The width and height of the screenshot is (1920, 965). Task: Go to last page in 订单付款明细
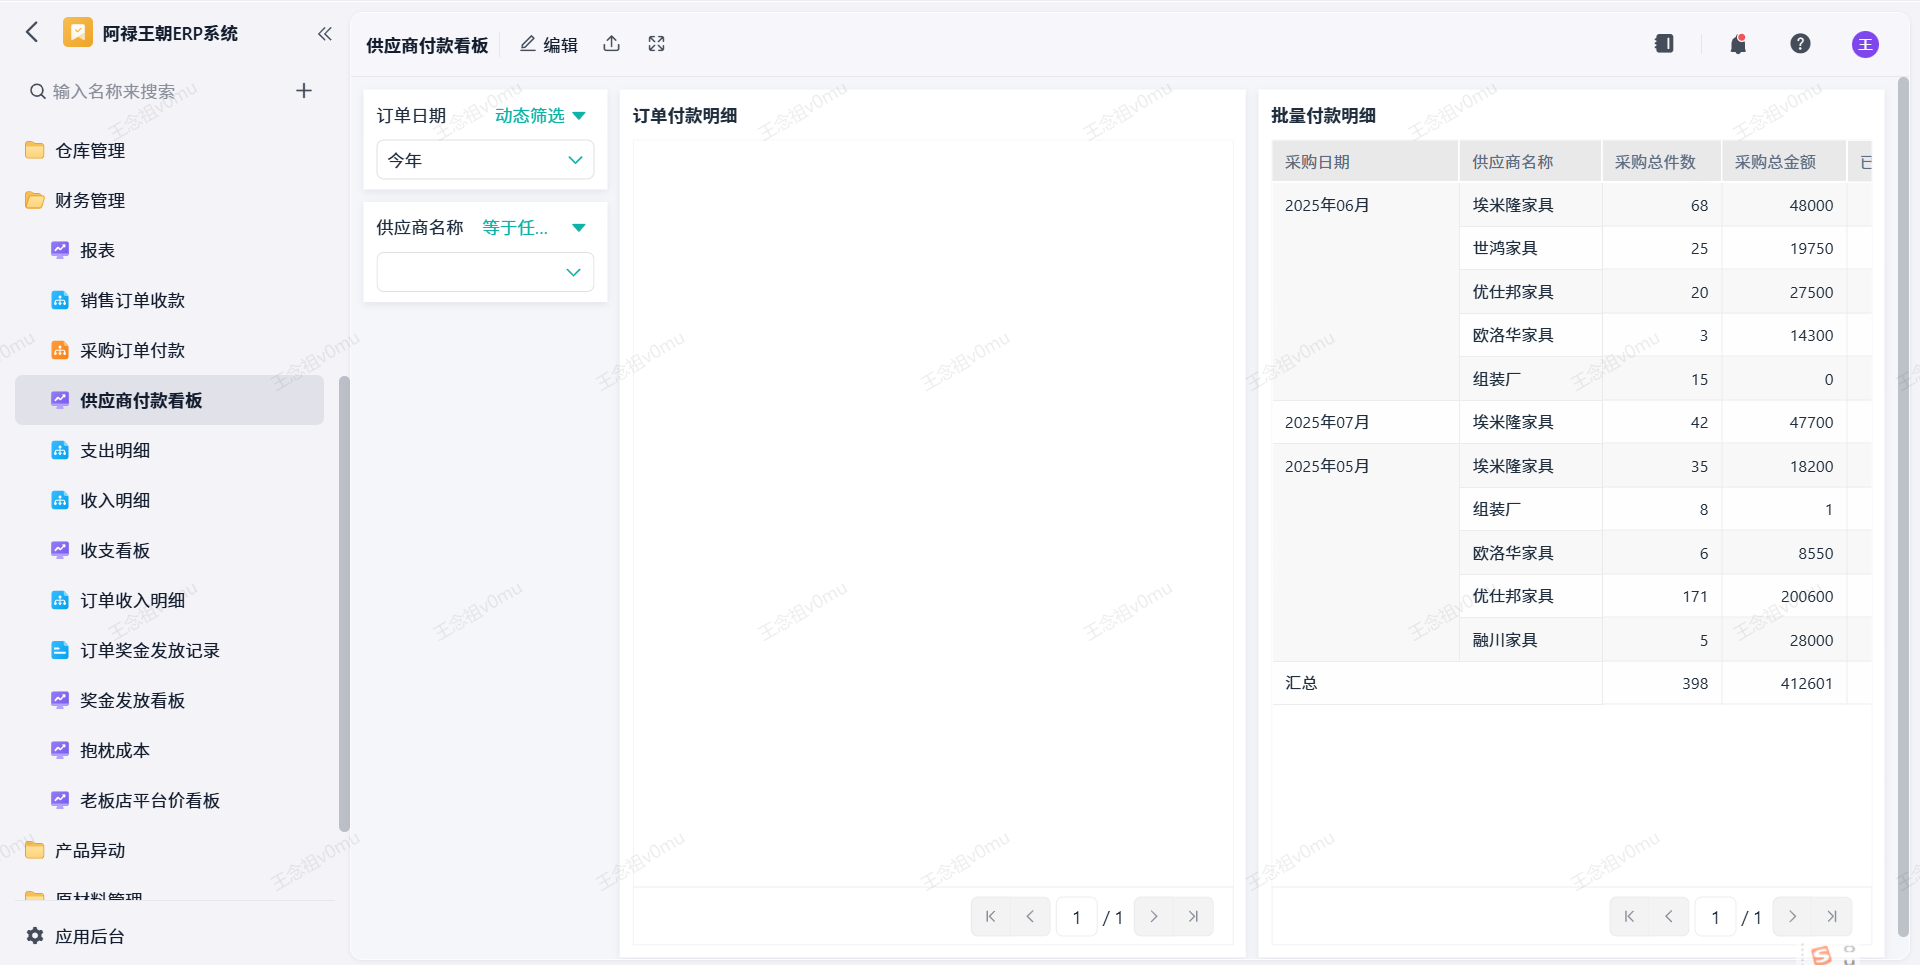point(1193,917)
